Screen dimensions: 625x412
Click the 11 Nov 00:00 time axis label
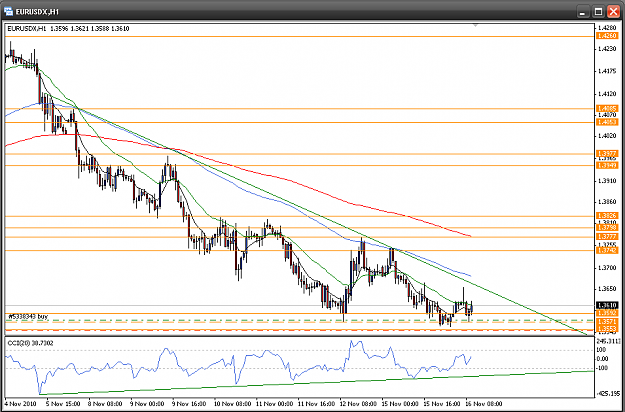click(275, 403)
